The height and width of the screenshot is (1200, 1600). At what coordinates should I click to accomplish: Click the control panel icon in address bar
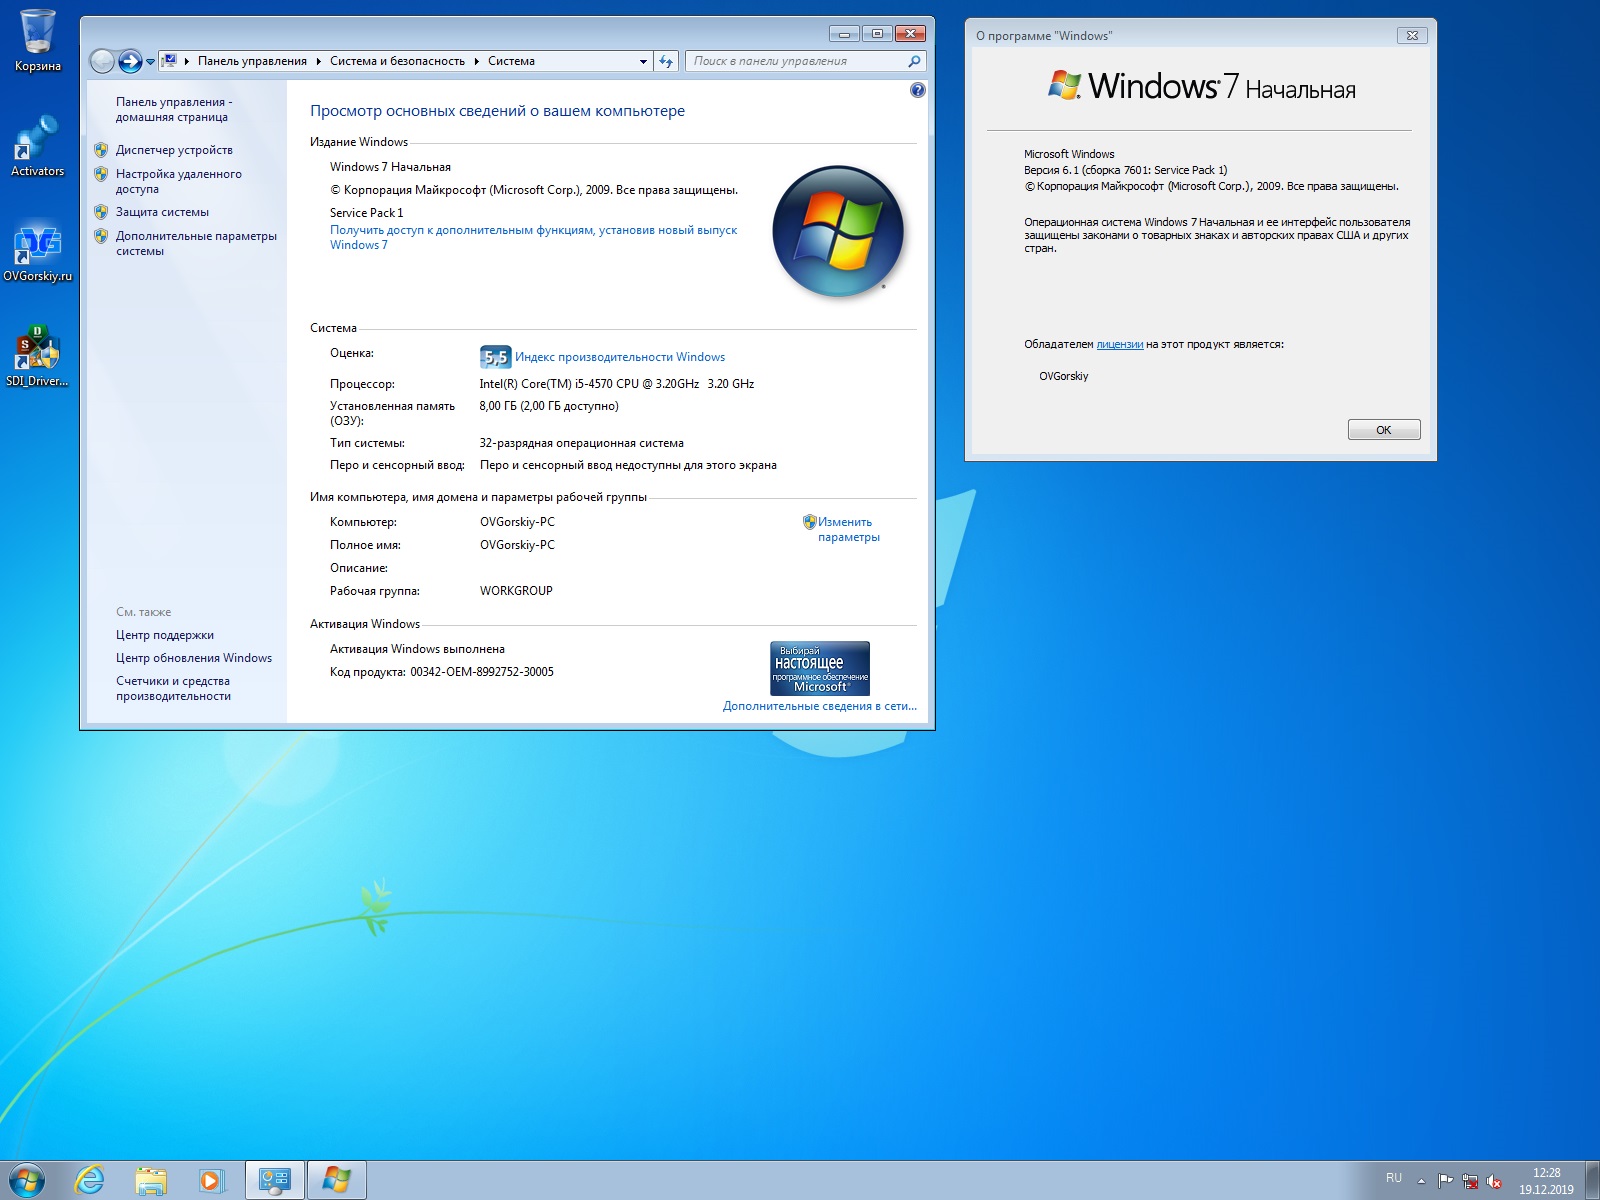point(169,61)
